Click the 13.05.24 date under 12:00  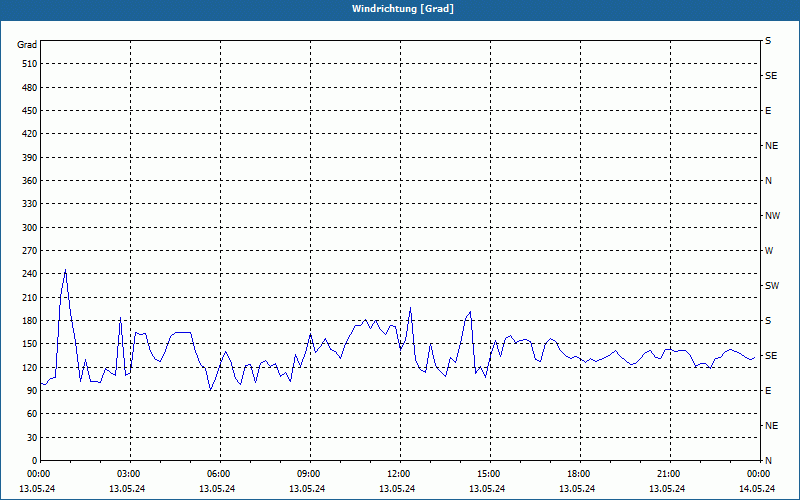coord(397,488)
